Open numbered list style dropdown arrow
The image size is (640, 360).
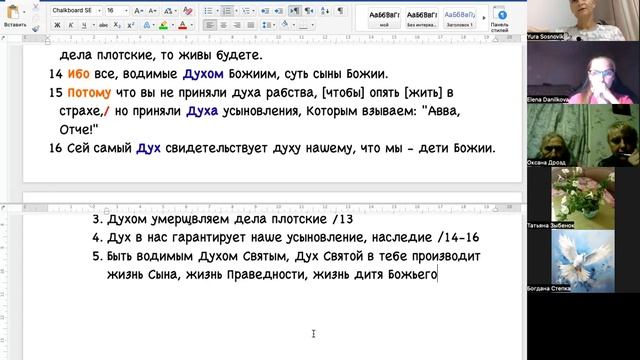236,11
